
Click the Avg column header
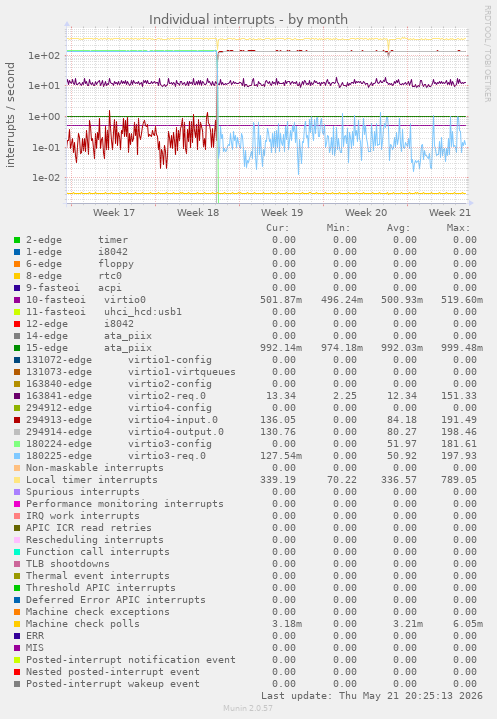[x=398, y=228]
